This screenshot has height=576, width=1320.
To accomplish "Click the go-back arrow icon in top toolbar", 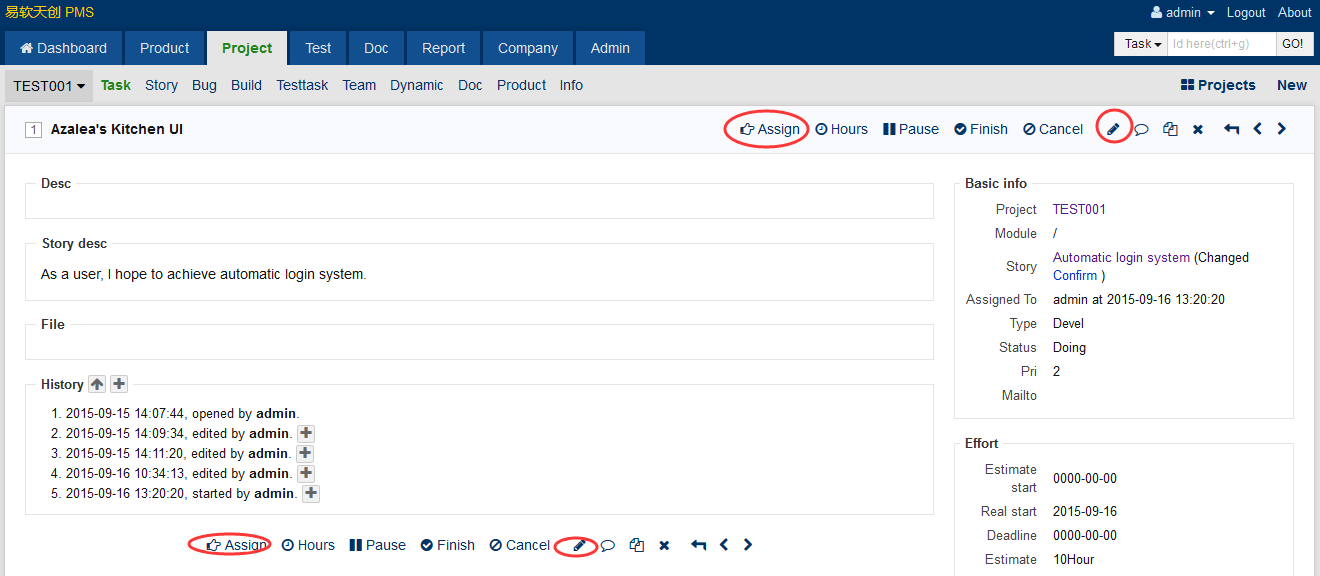I will point(1232,129).
